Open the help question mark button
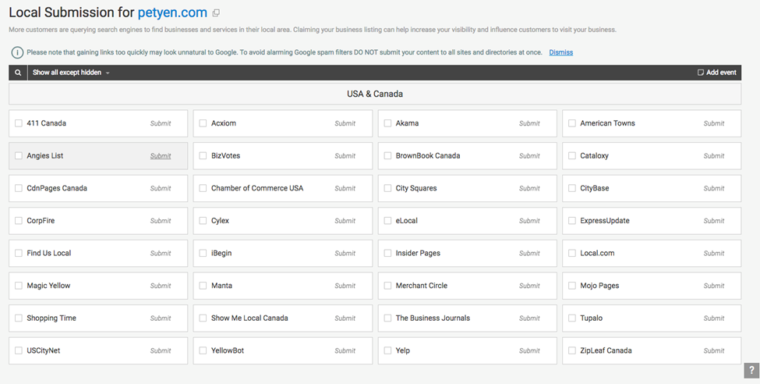The image size is (760, 384). pyautogui.click(x=751, y=370)
